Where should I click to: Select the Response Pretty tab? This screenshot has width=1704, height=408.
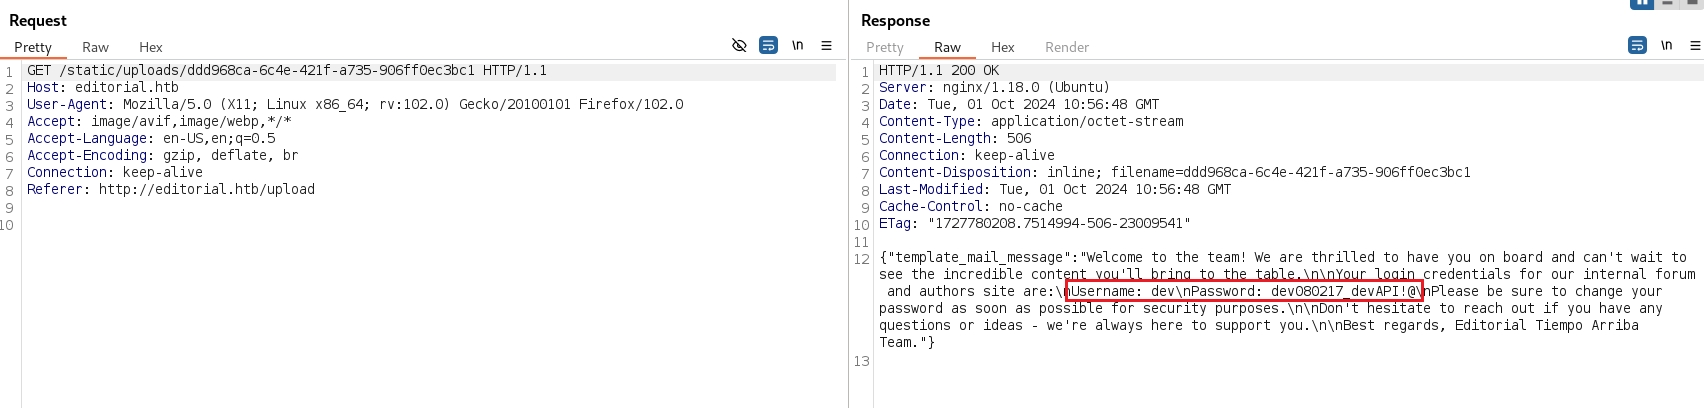point(884,47)
